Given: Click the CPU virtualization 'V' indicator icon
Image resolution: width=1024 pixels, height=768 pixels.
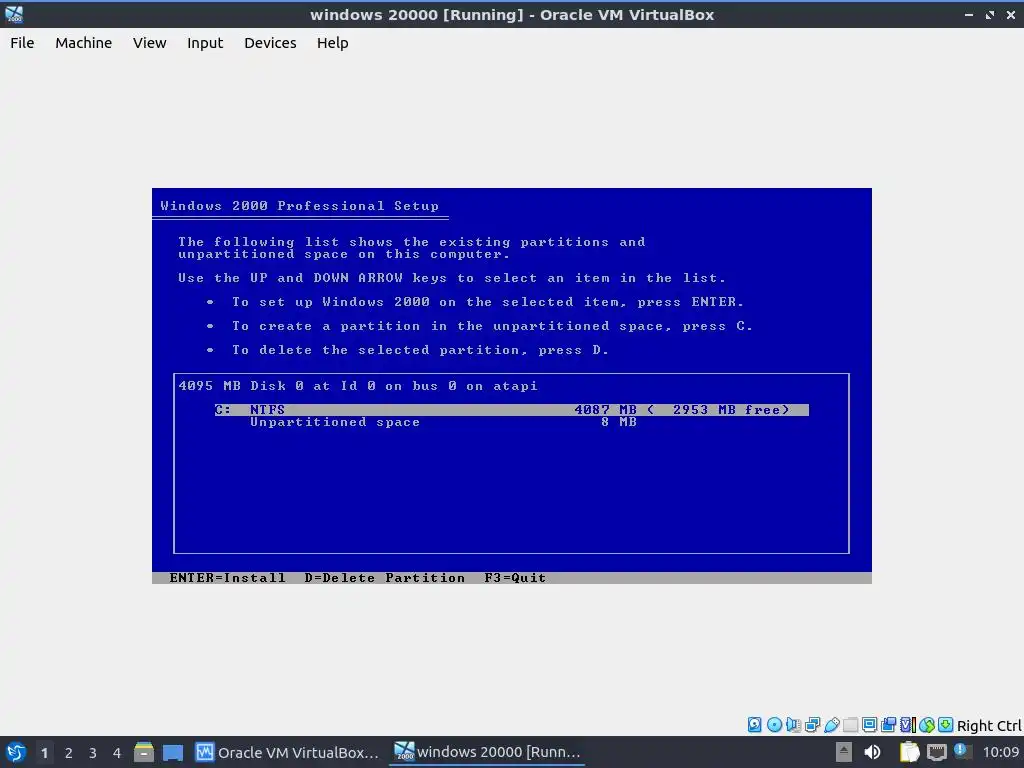Looking at the screenshot, I should click(908, 724).
